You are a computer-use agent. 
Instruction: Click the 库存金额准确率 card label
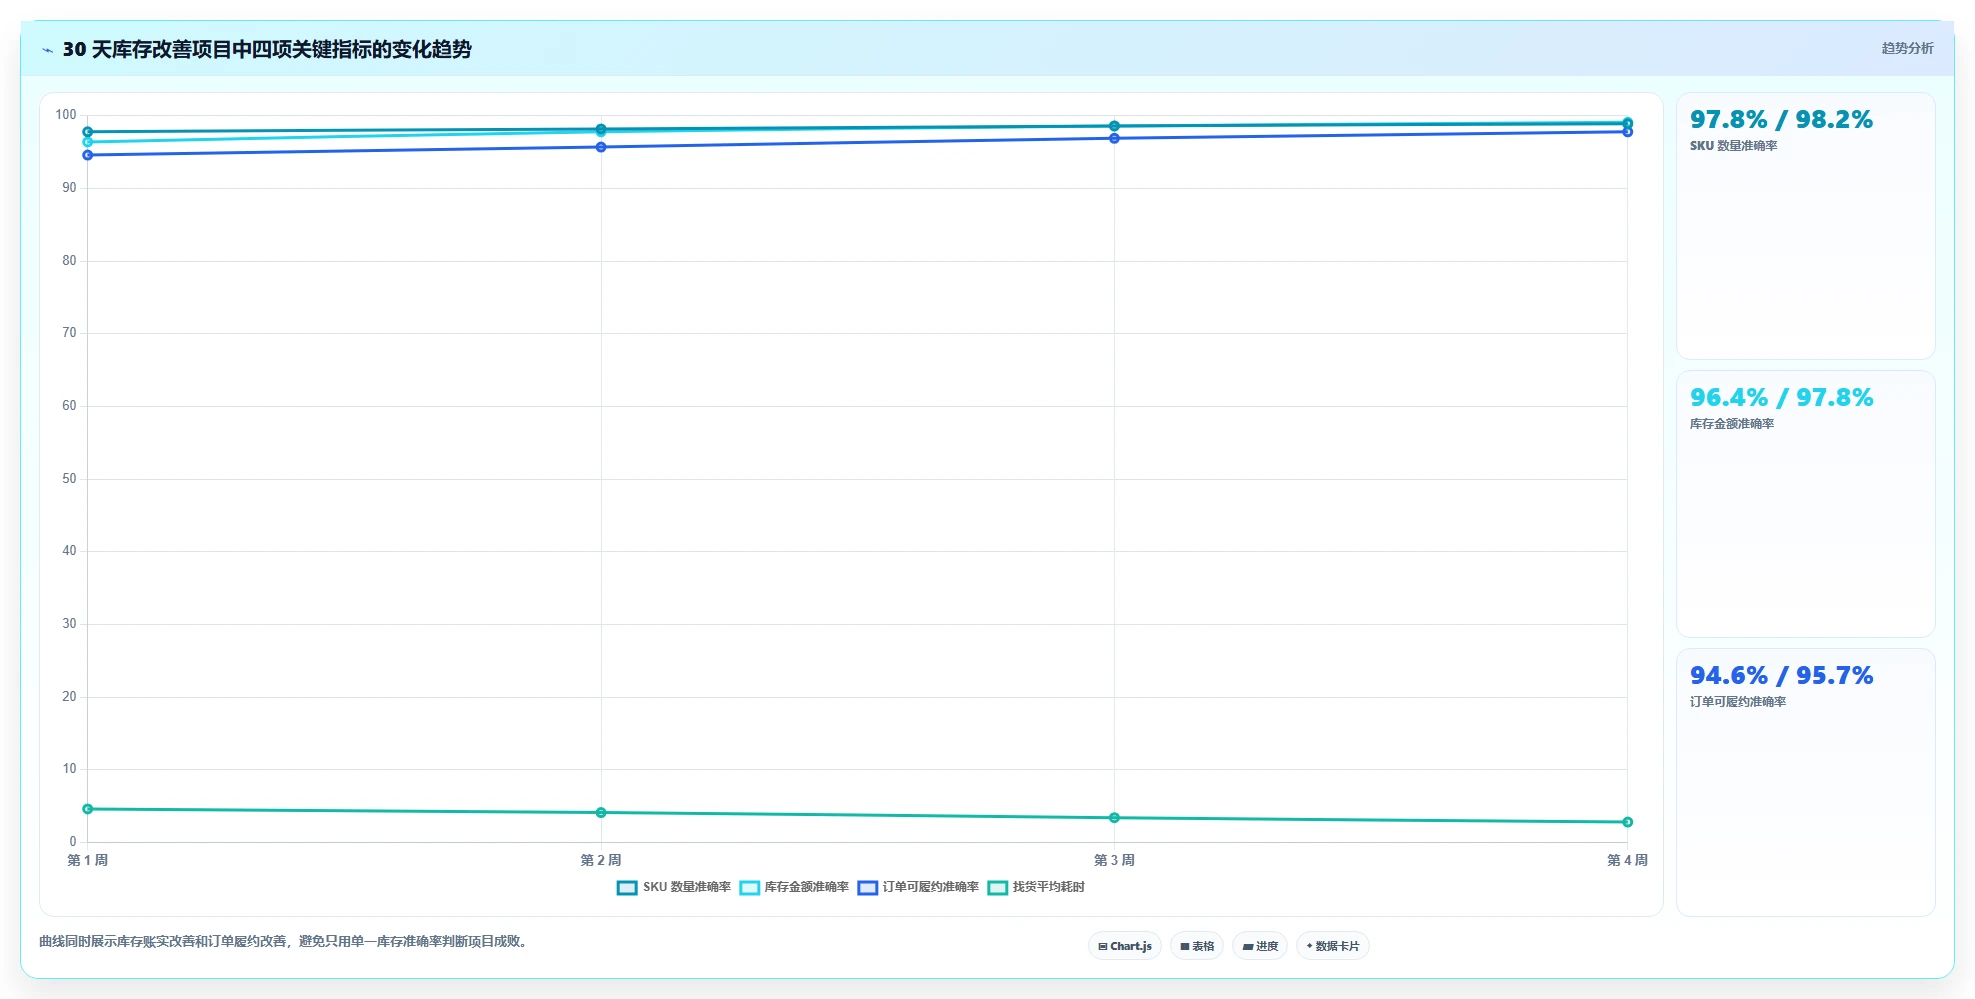pos(1732,424)
